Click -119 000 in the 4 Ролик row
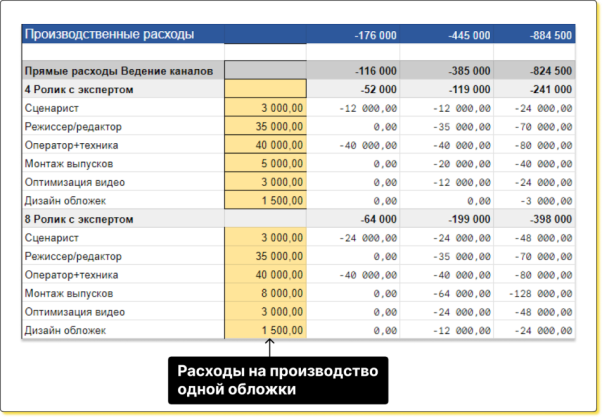Screen dimensions: 602x417 [x=469, y=89]
